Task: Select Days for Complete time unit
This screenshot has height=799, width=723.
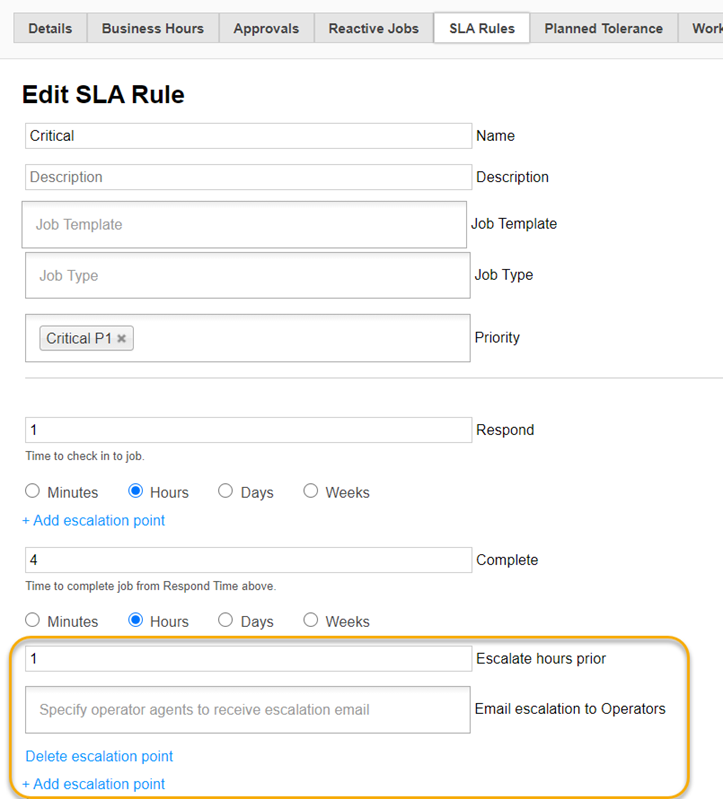Action: point(225,620)
